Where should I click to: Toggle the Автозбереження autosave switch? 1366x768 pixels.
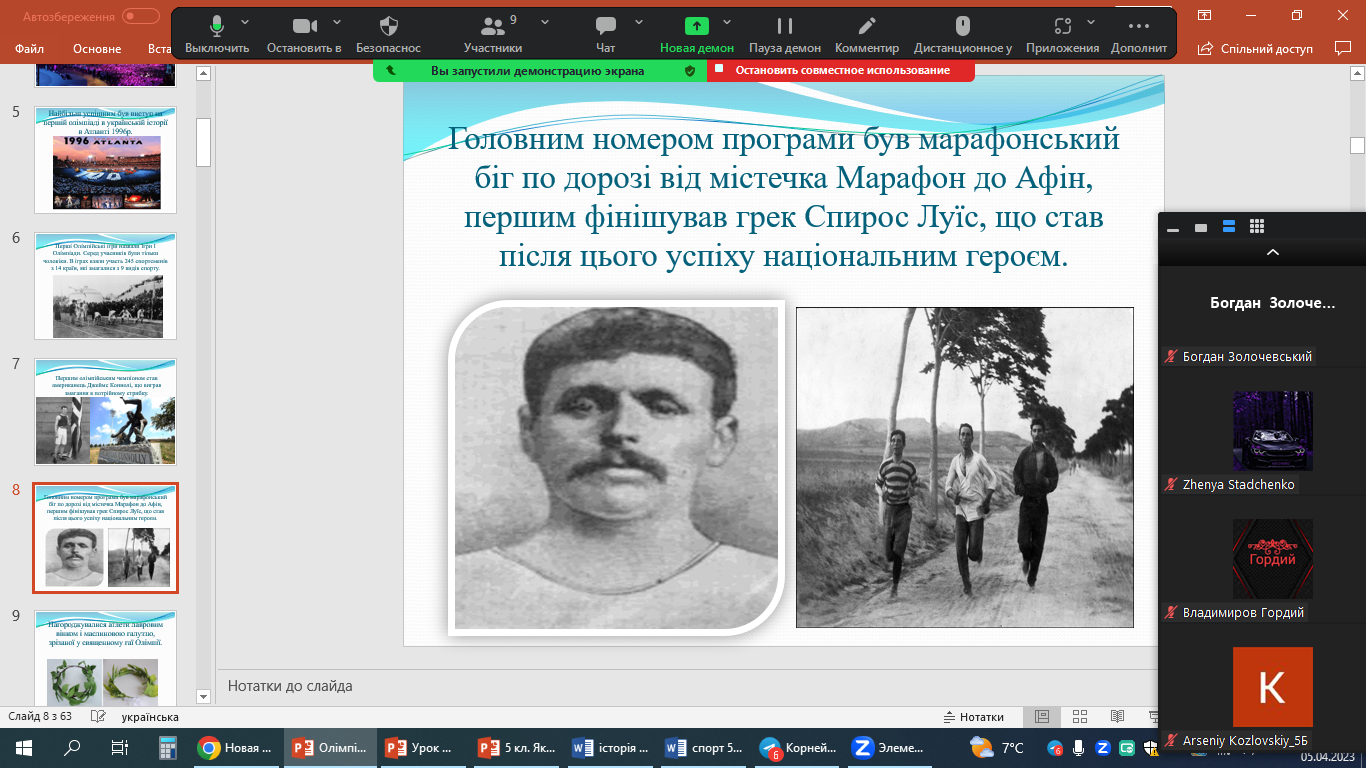(x=141, y=16)
